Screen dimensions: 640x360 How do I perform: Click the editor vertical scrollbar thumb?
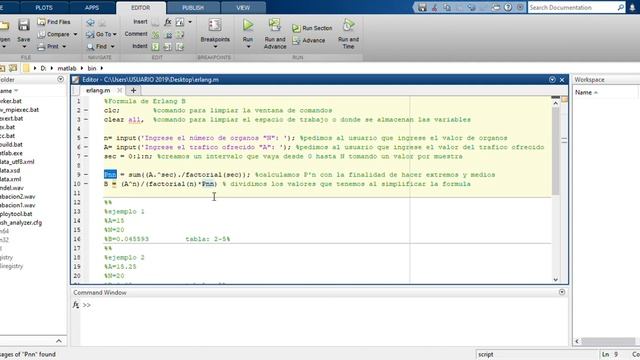[x=556, y=151]
